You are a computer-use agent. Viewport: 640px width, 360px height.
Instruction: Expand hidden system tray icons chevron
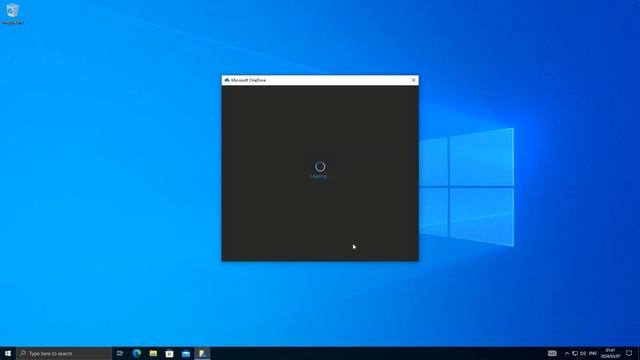point(567,353)
